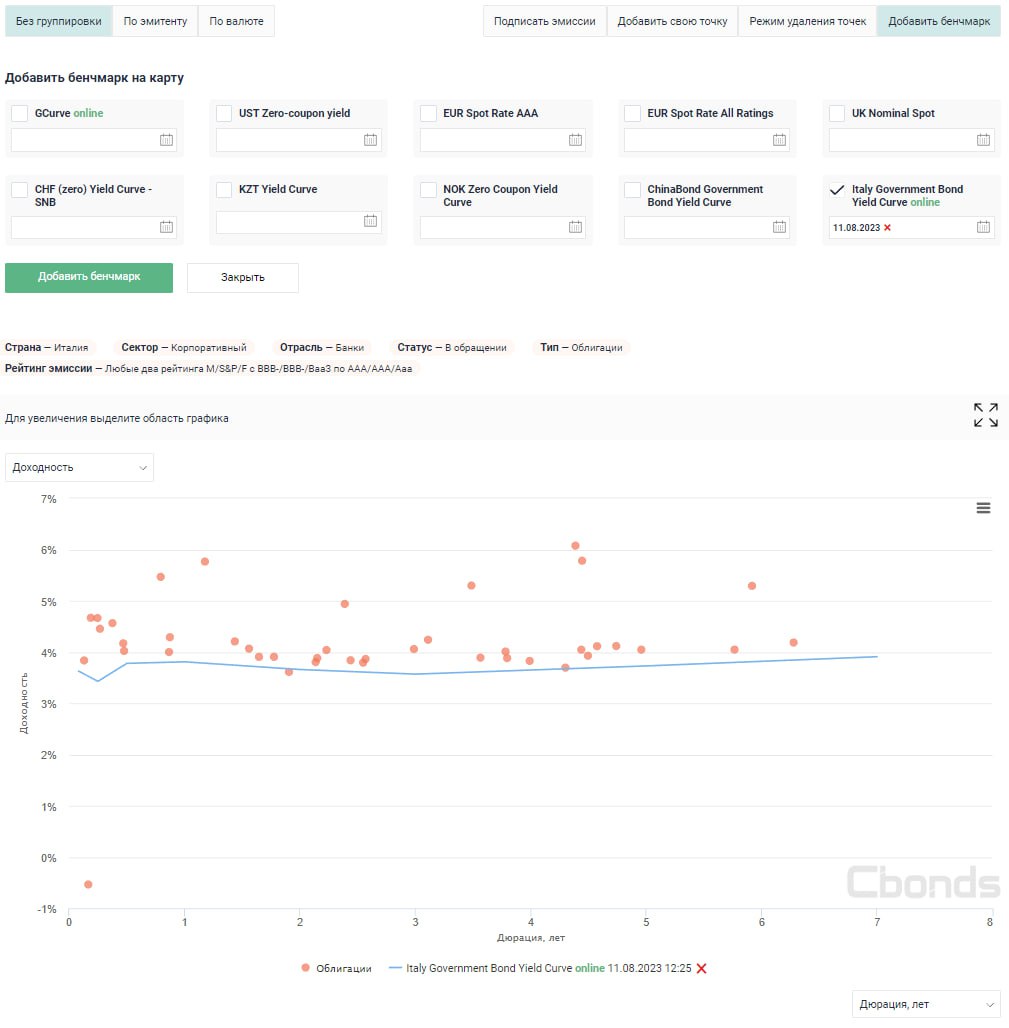
Task: Click Подписать эмиссии button
Action: 545,21
